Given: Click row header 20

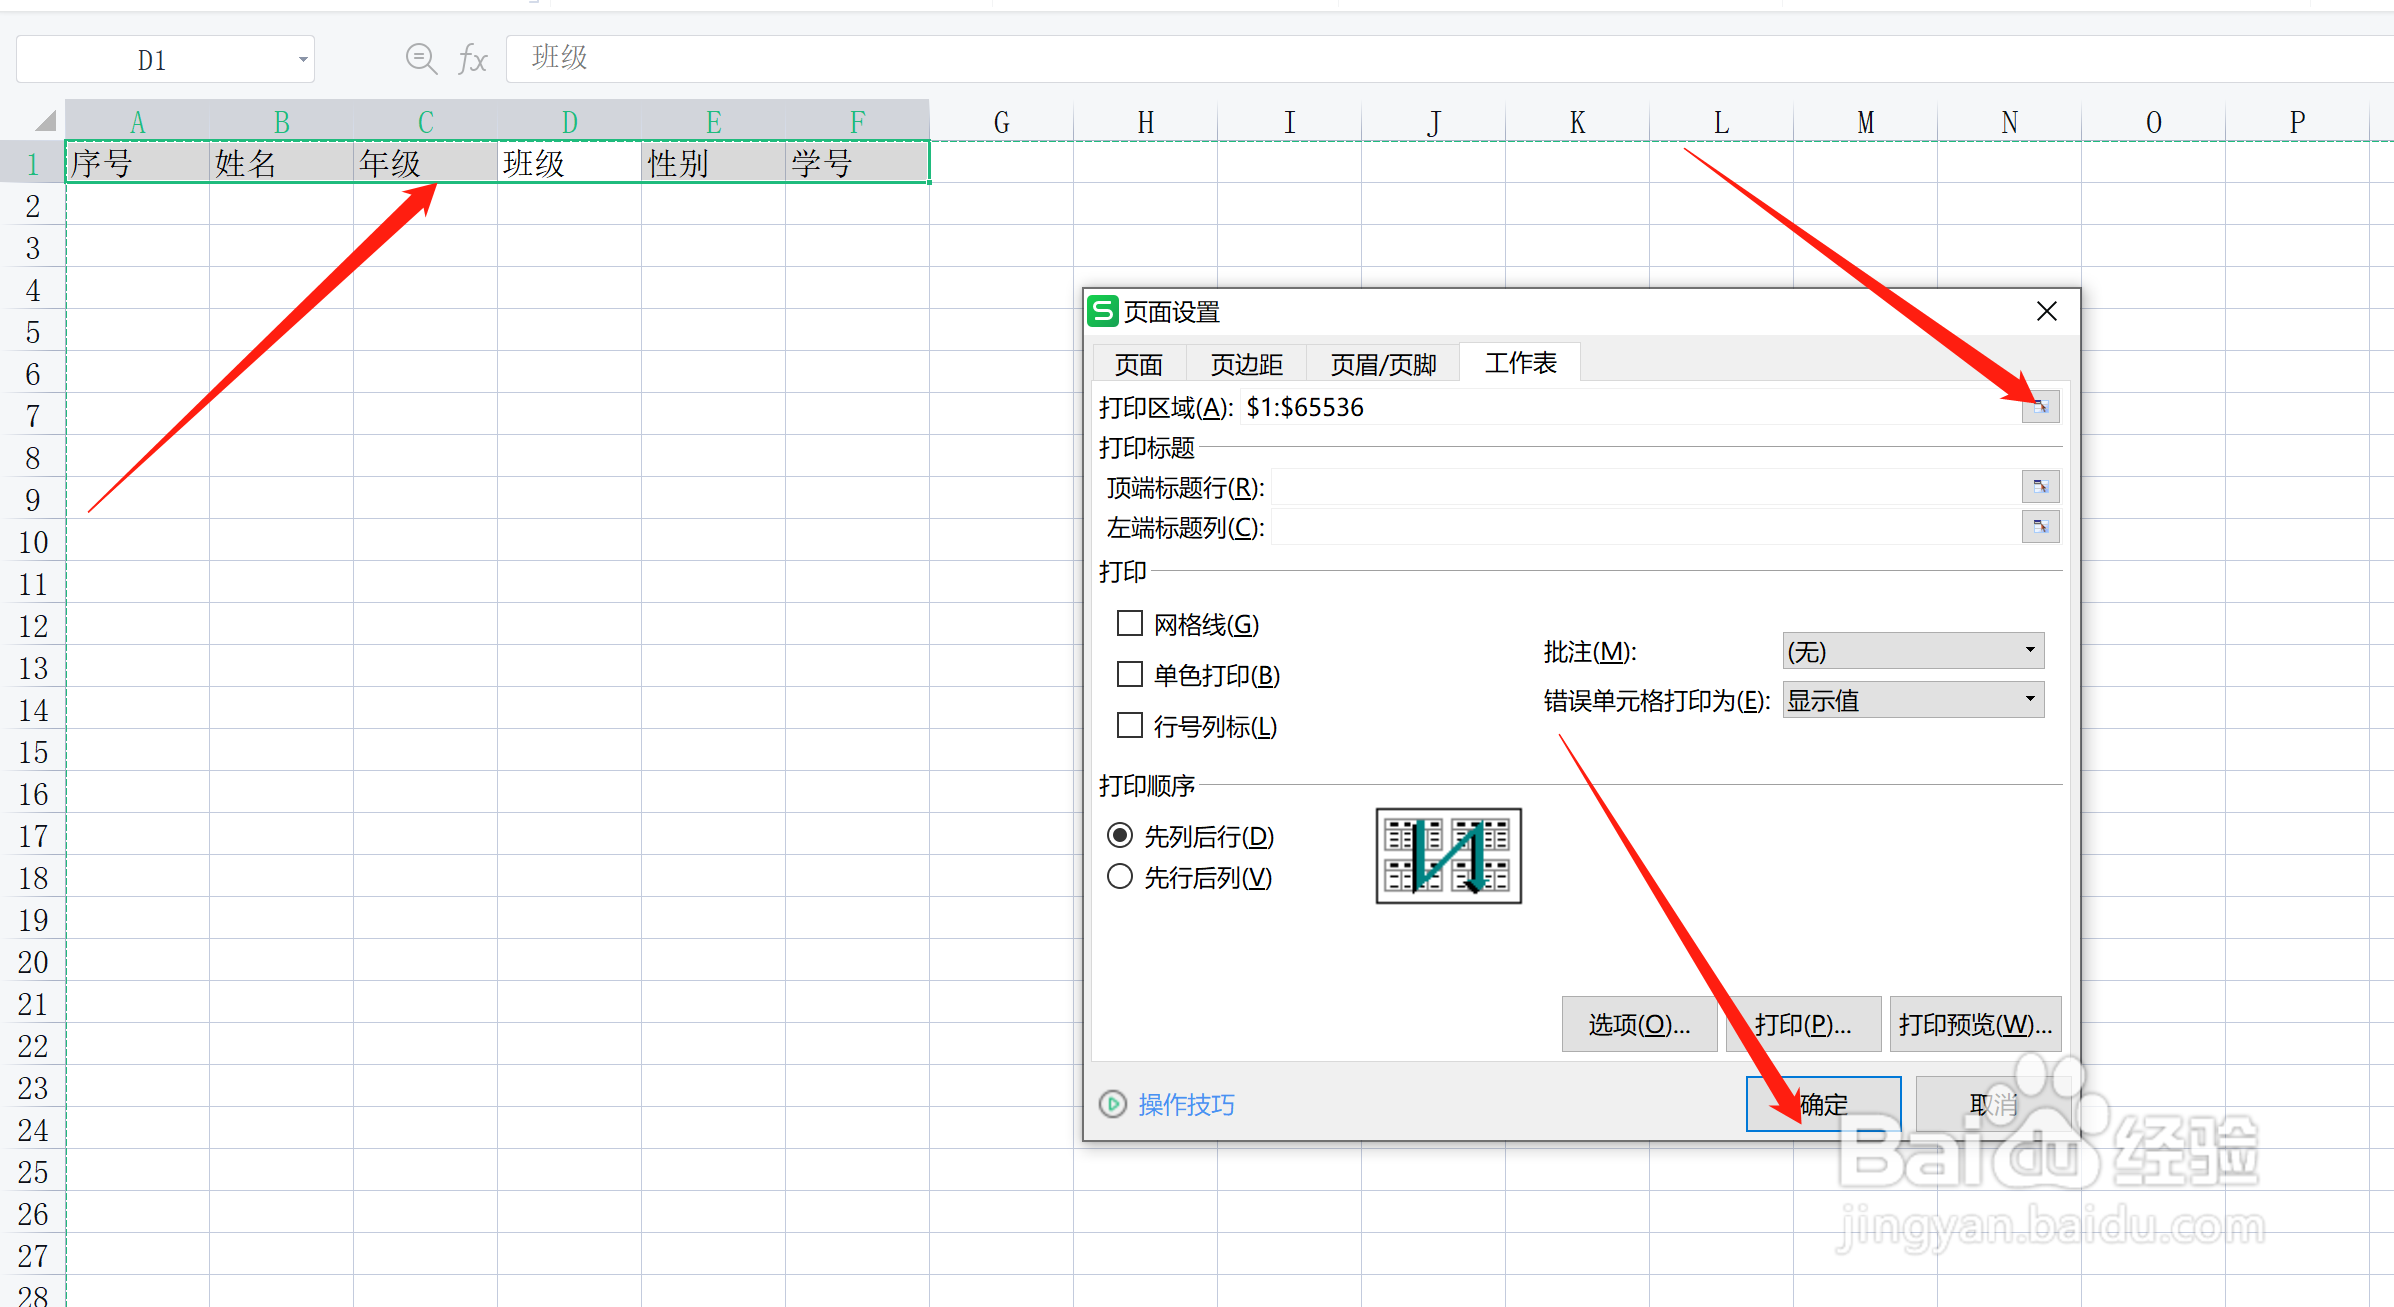Looking at the screenshot, I should (33, 961).
